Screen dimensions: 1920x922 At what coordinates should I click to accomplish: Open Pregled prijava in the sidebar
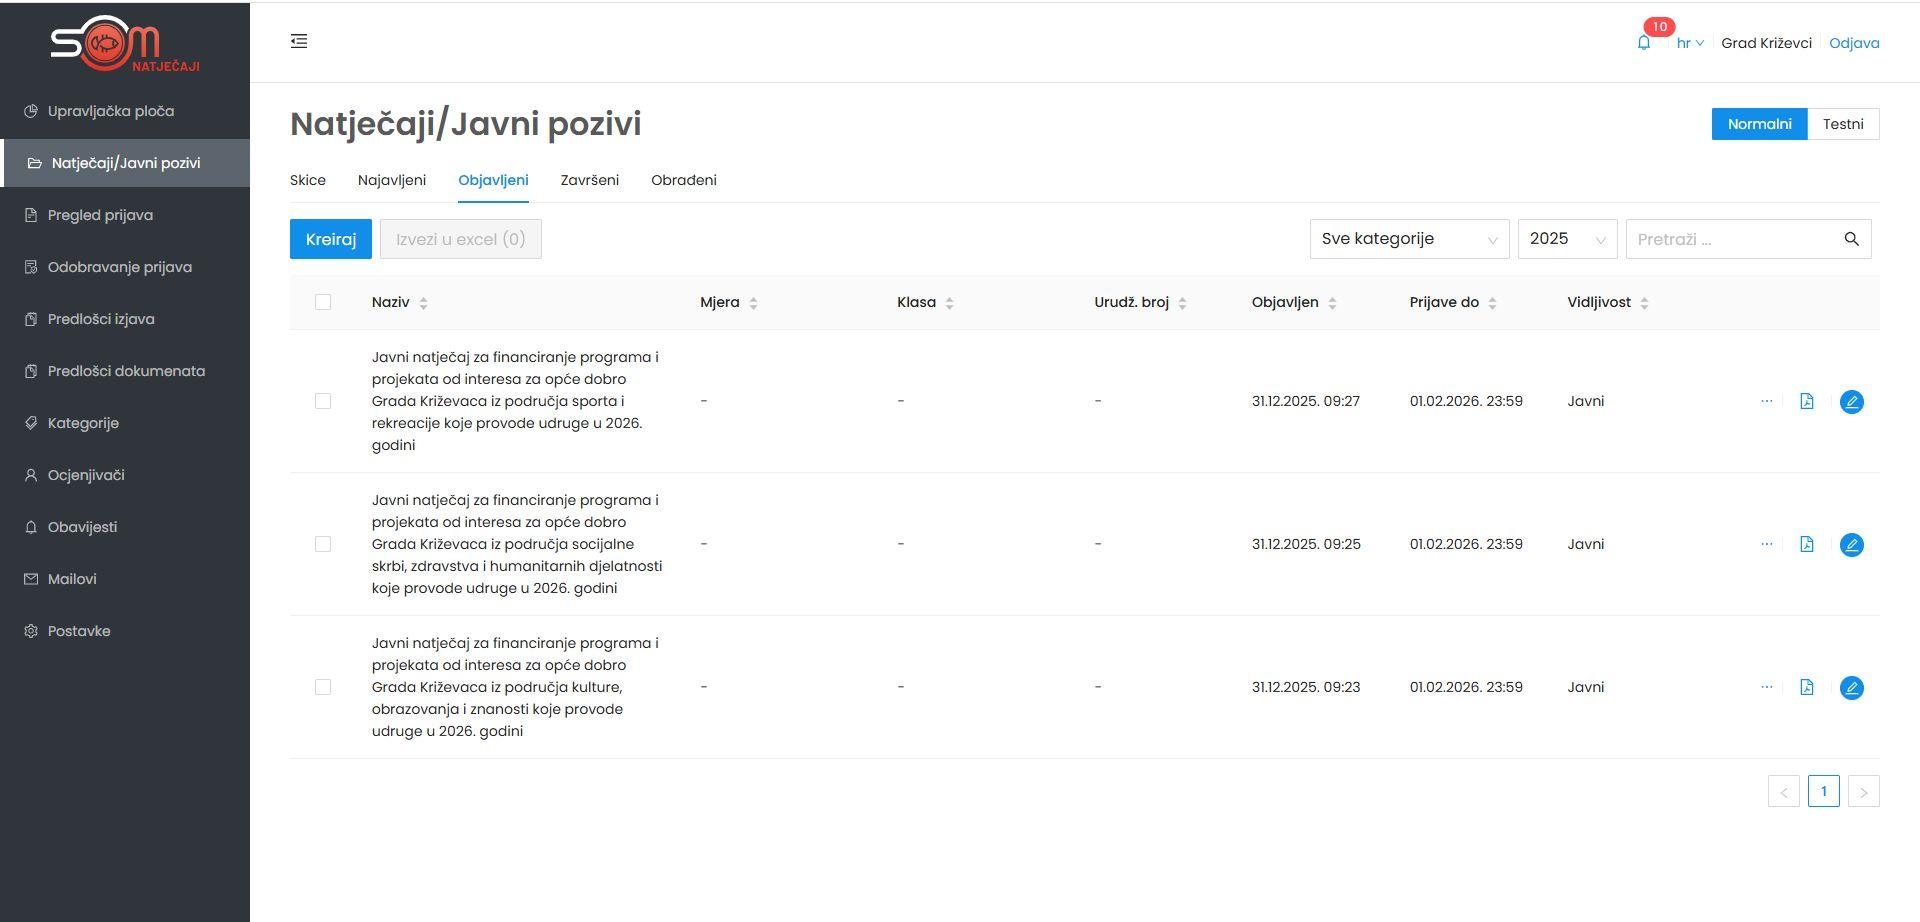point(100,215)
